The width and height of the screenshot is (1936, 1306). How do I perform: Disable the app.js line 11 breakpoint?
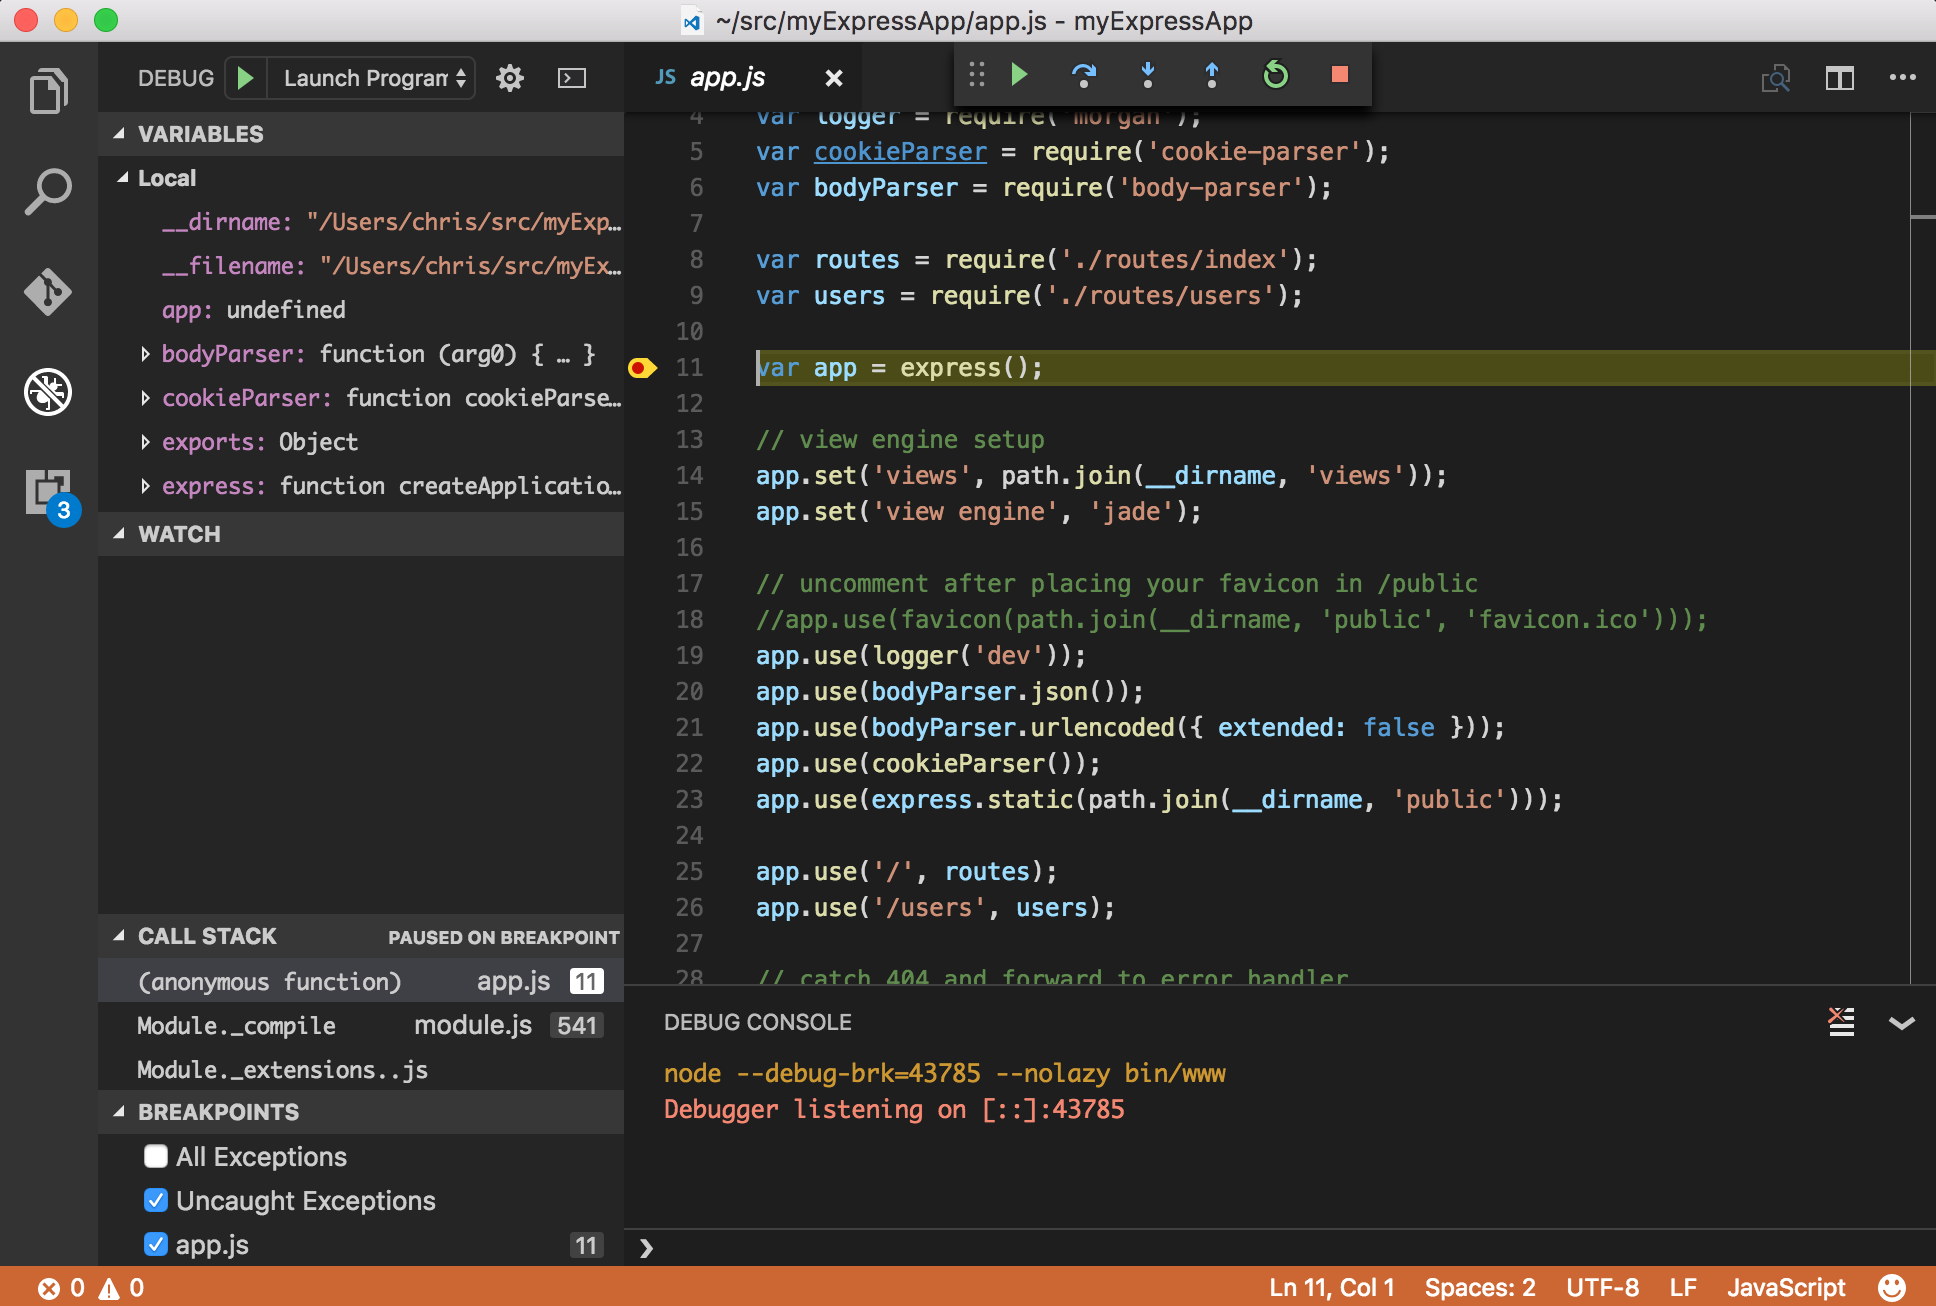[x=156, y=1244]
